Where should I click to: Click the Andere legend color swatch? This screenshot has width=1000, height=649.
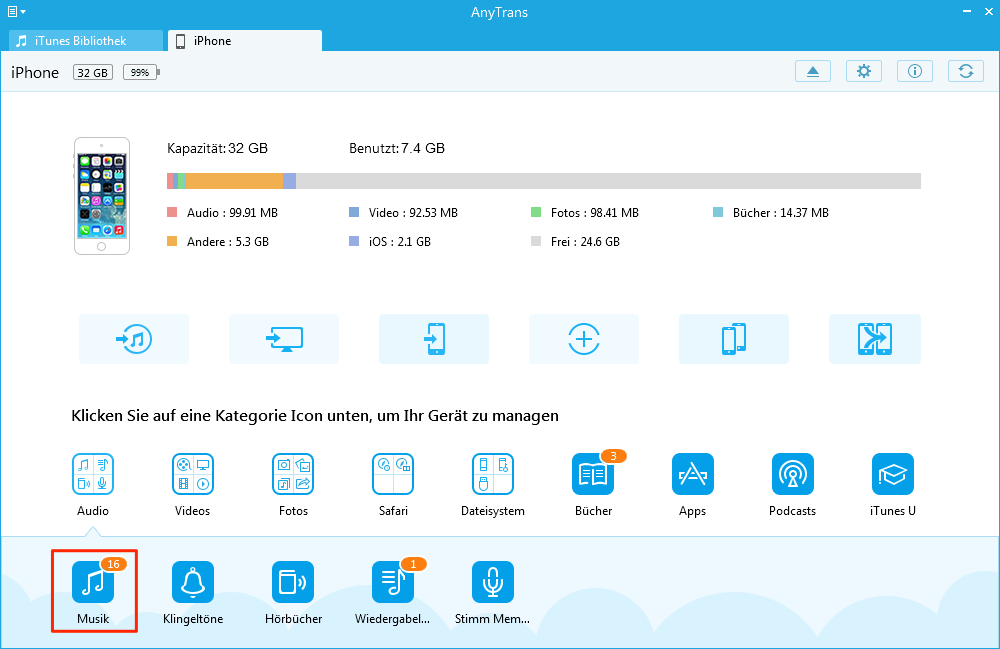(172, 241)
